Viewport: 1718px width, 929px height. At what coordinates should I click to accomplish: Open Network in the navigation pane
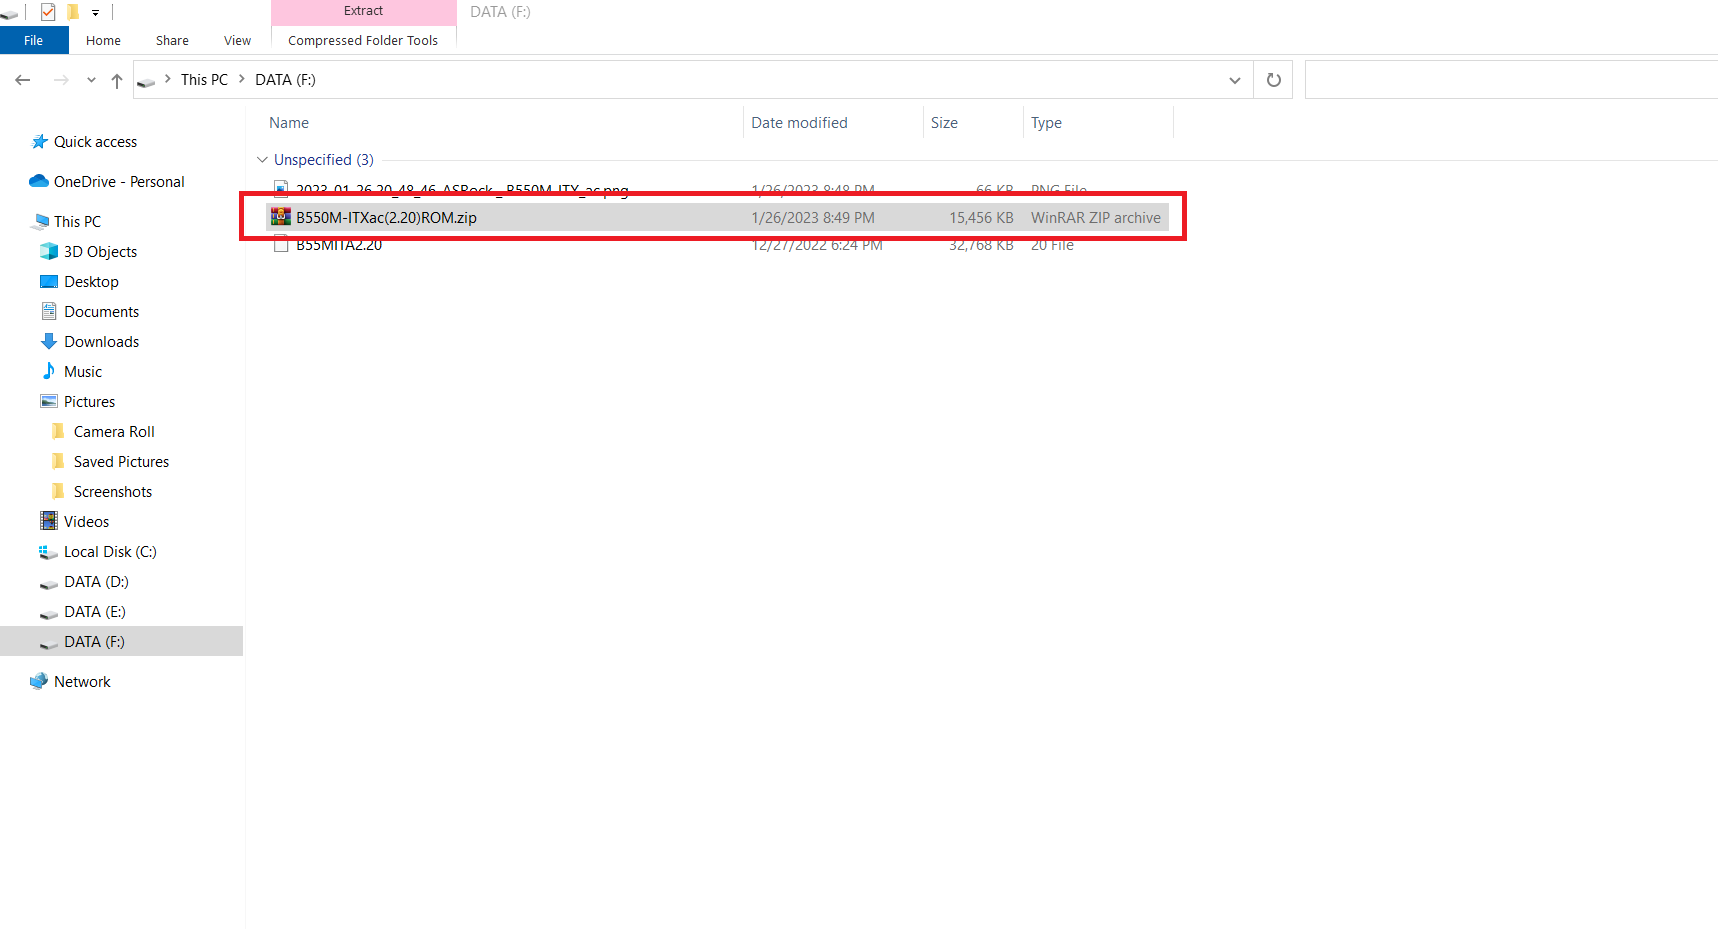point(82,682)
